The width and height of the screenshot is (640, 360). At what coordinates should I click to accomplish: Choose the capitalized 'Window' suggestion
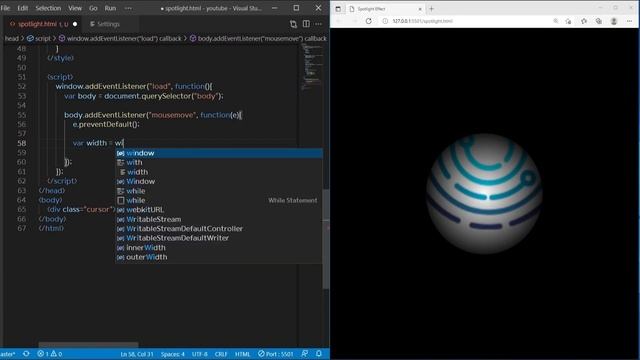219,181
